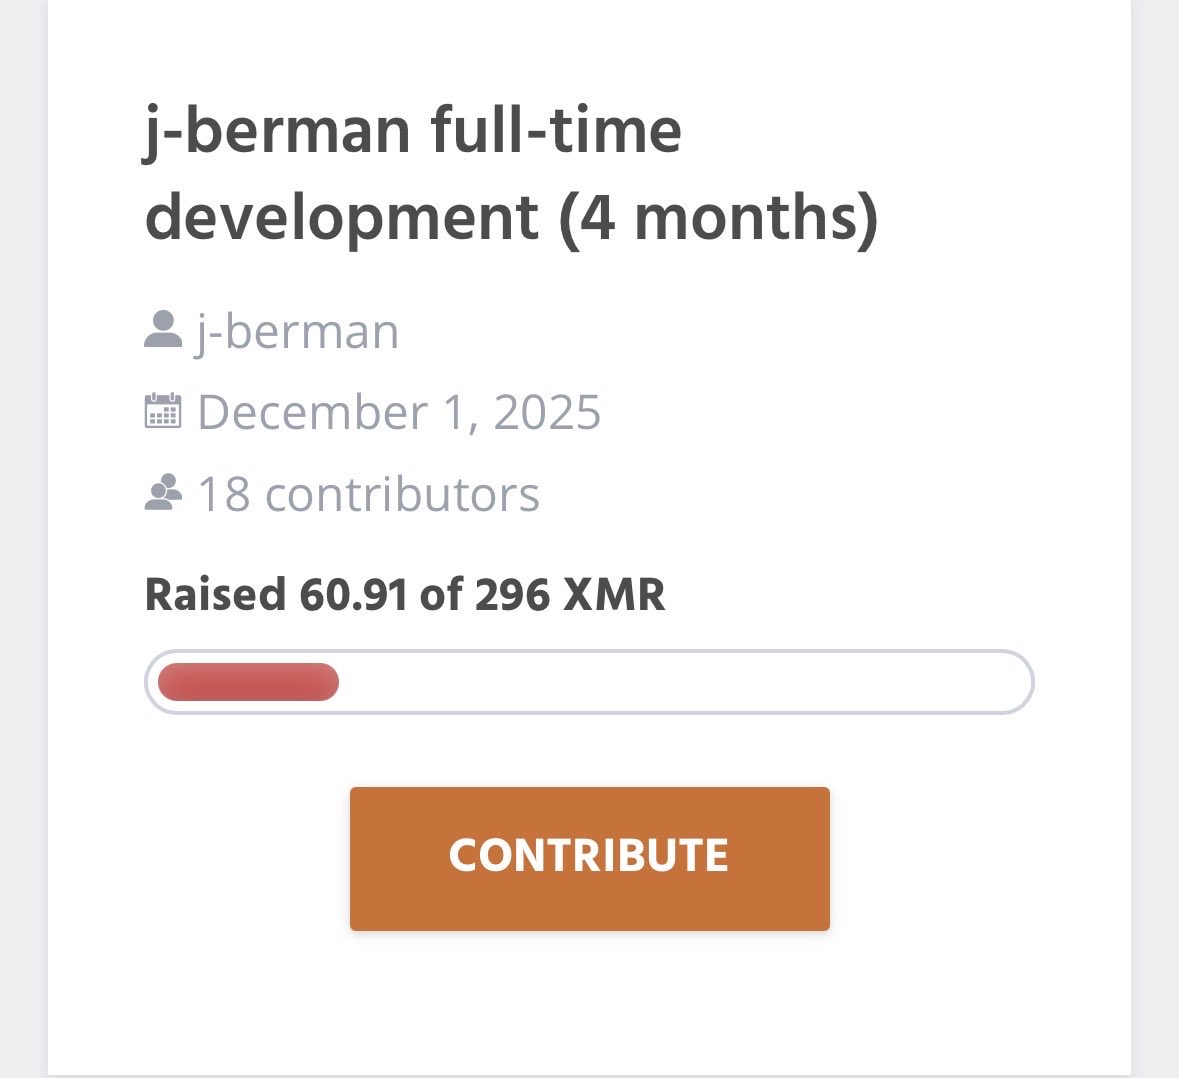Screen dimensions: 1179x1078
Task: Click the red filled portion of funding bar
Action: (248, 682)
